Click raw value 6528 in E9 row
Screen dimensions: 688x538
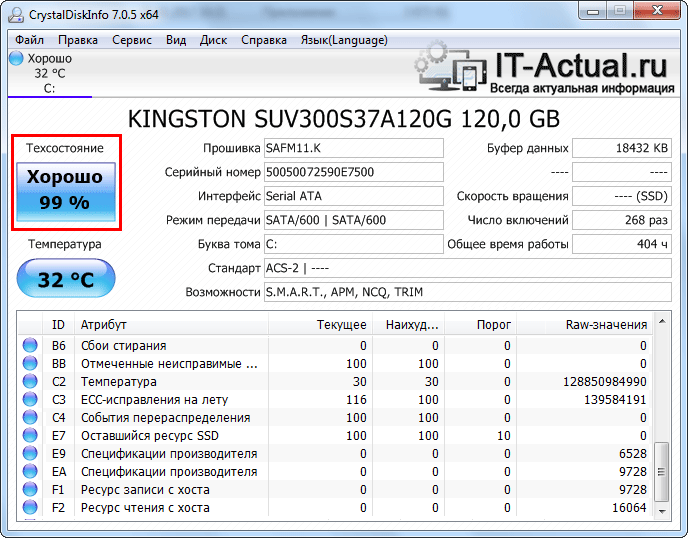point(633,454)
